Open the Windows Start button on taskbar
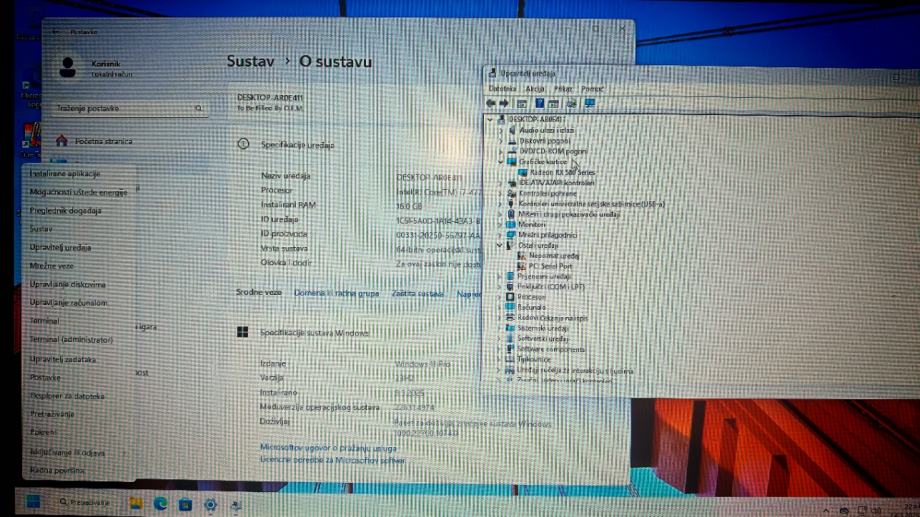The width and height of the screenshot is (920, 517). [x=33, y=502]
